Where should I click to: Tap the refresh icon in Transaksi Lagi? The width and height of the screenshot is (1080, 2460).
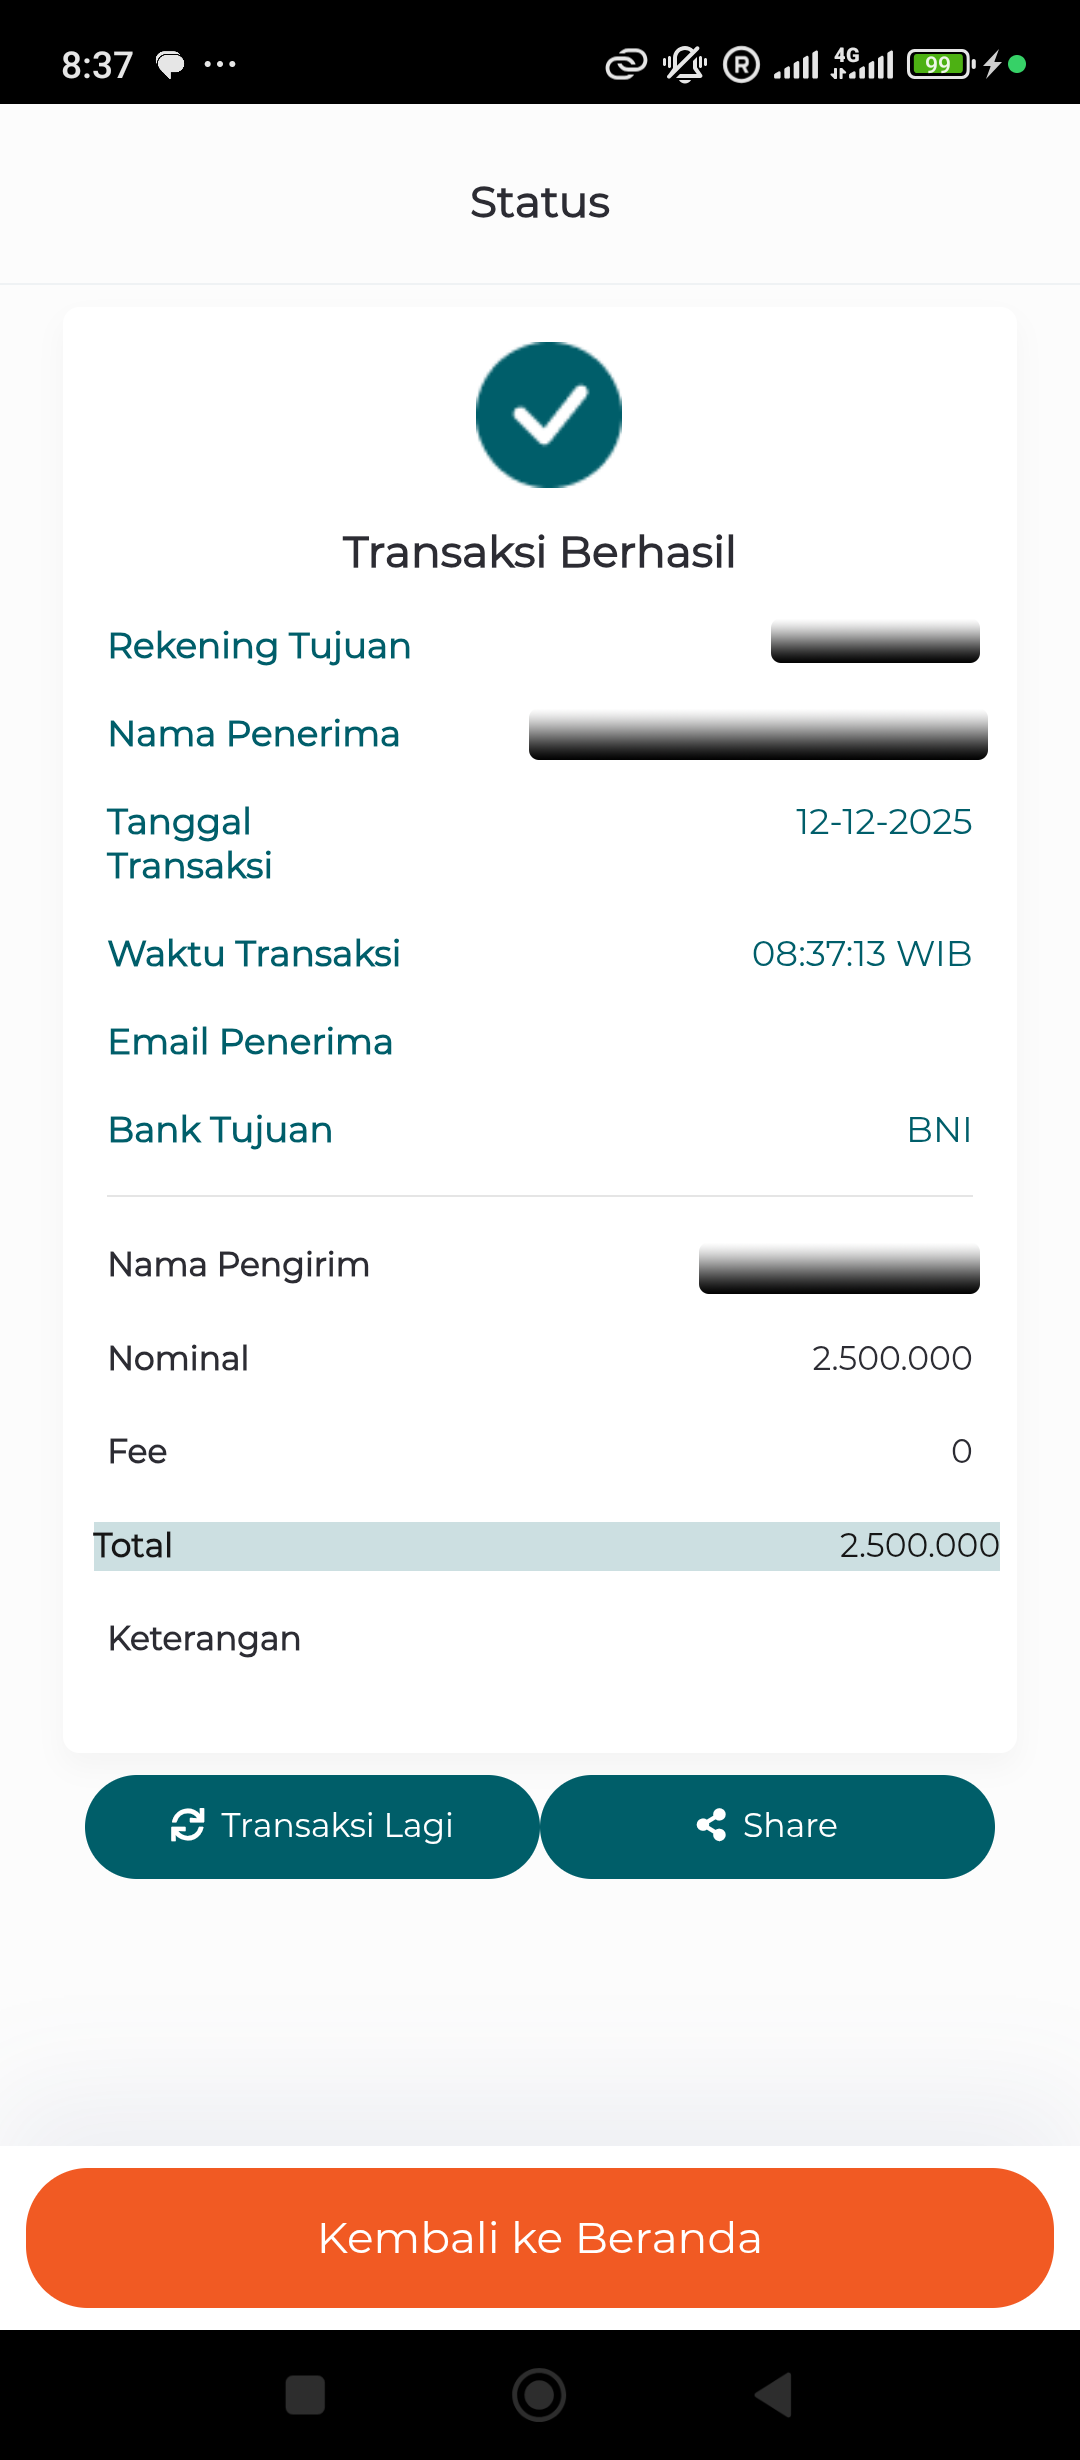(188, 1825)
